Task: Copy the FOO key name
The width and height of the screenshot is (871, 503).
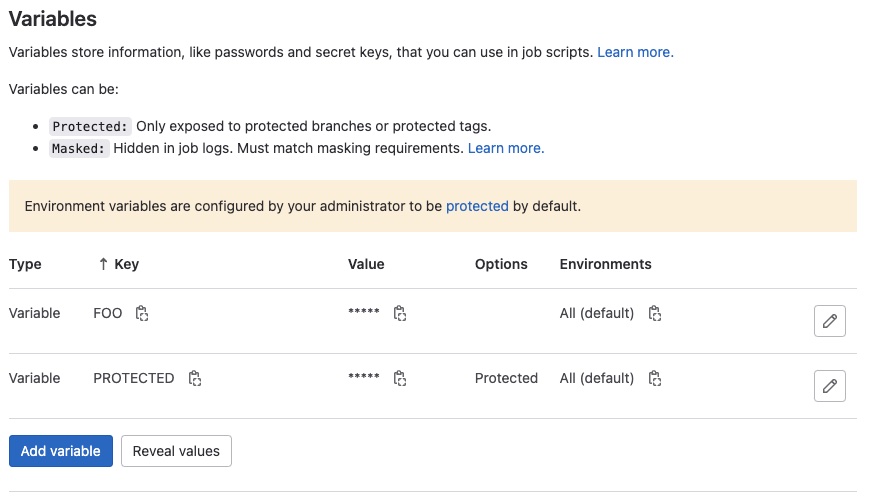Action: [x=142, y=314]
